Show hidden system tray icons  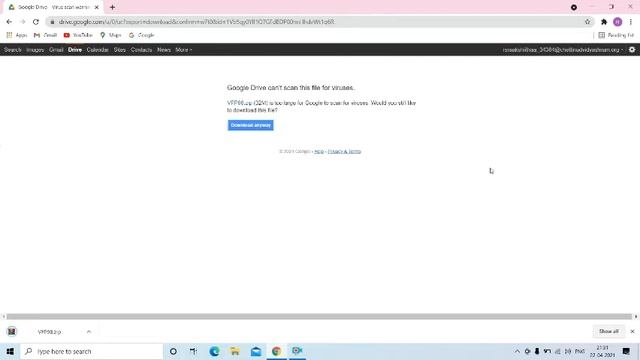point(517,351)
